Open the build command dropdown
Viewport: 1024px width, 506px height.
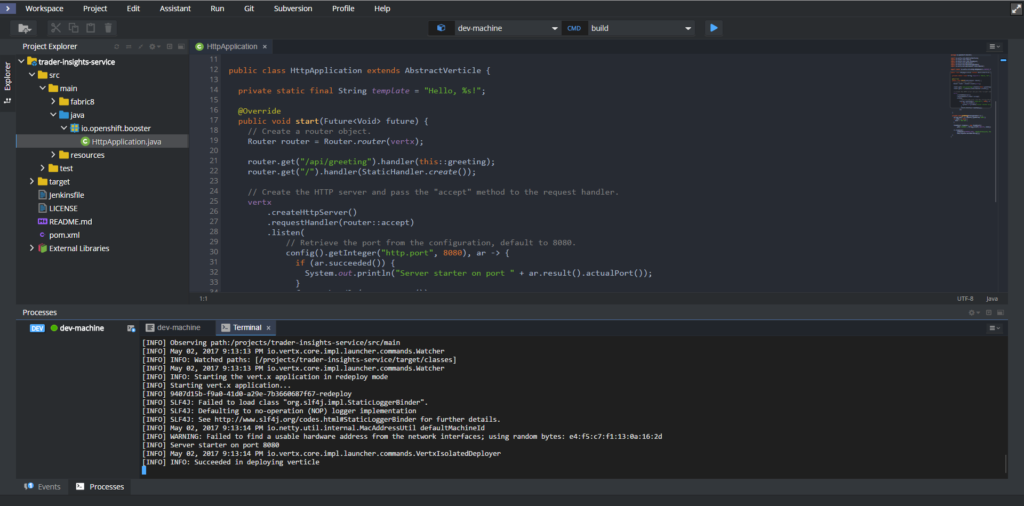pos(640,28)
